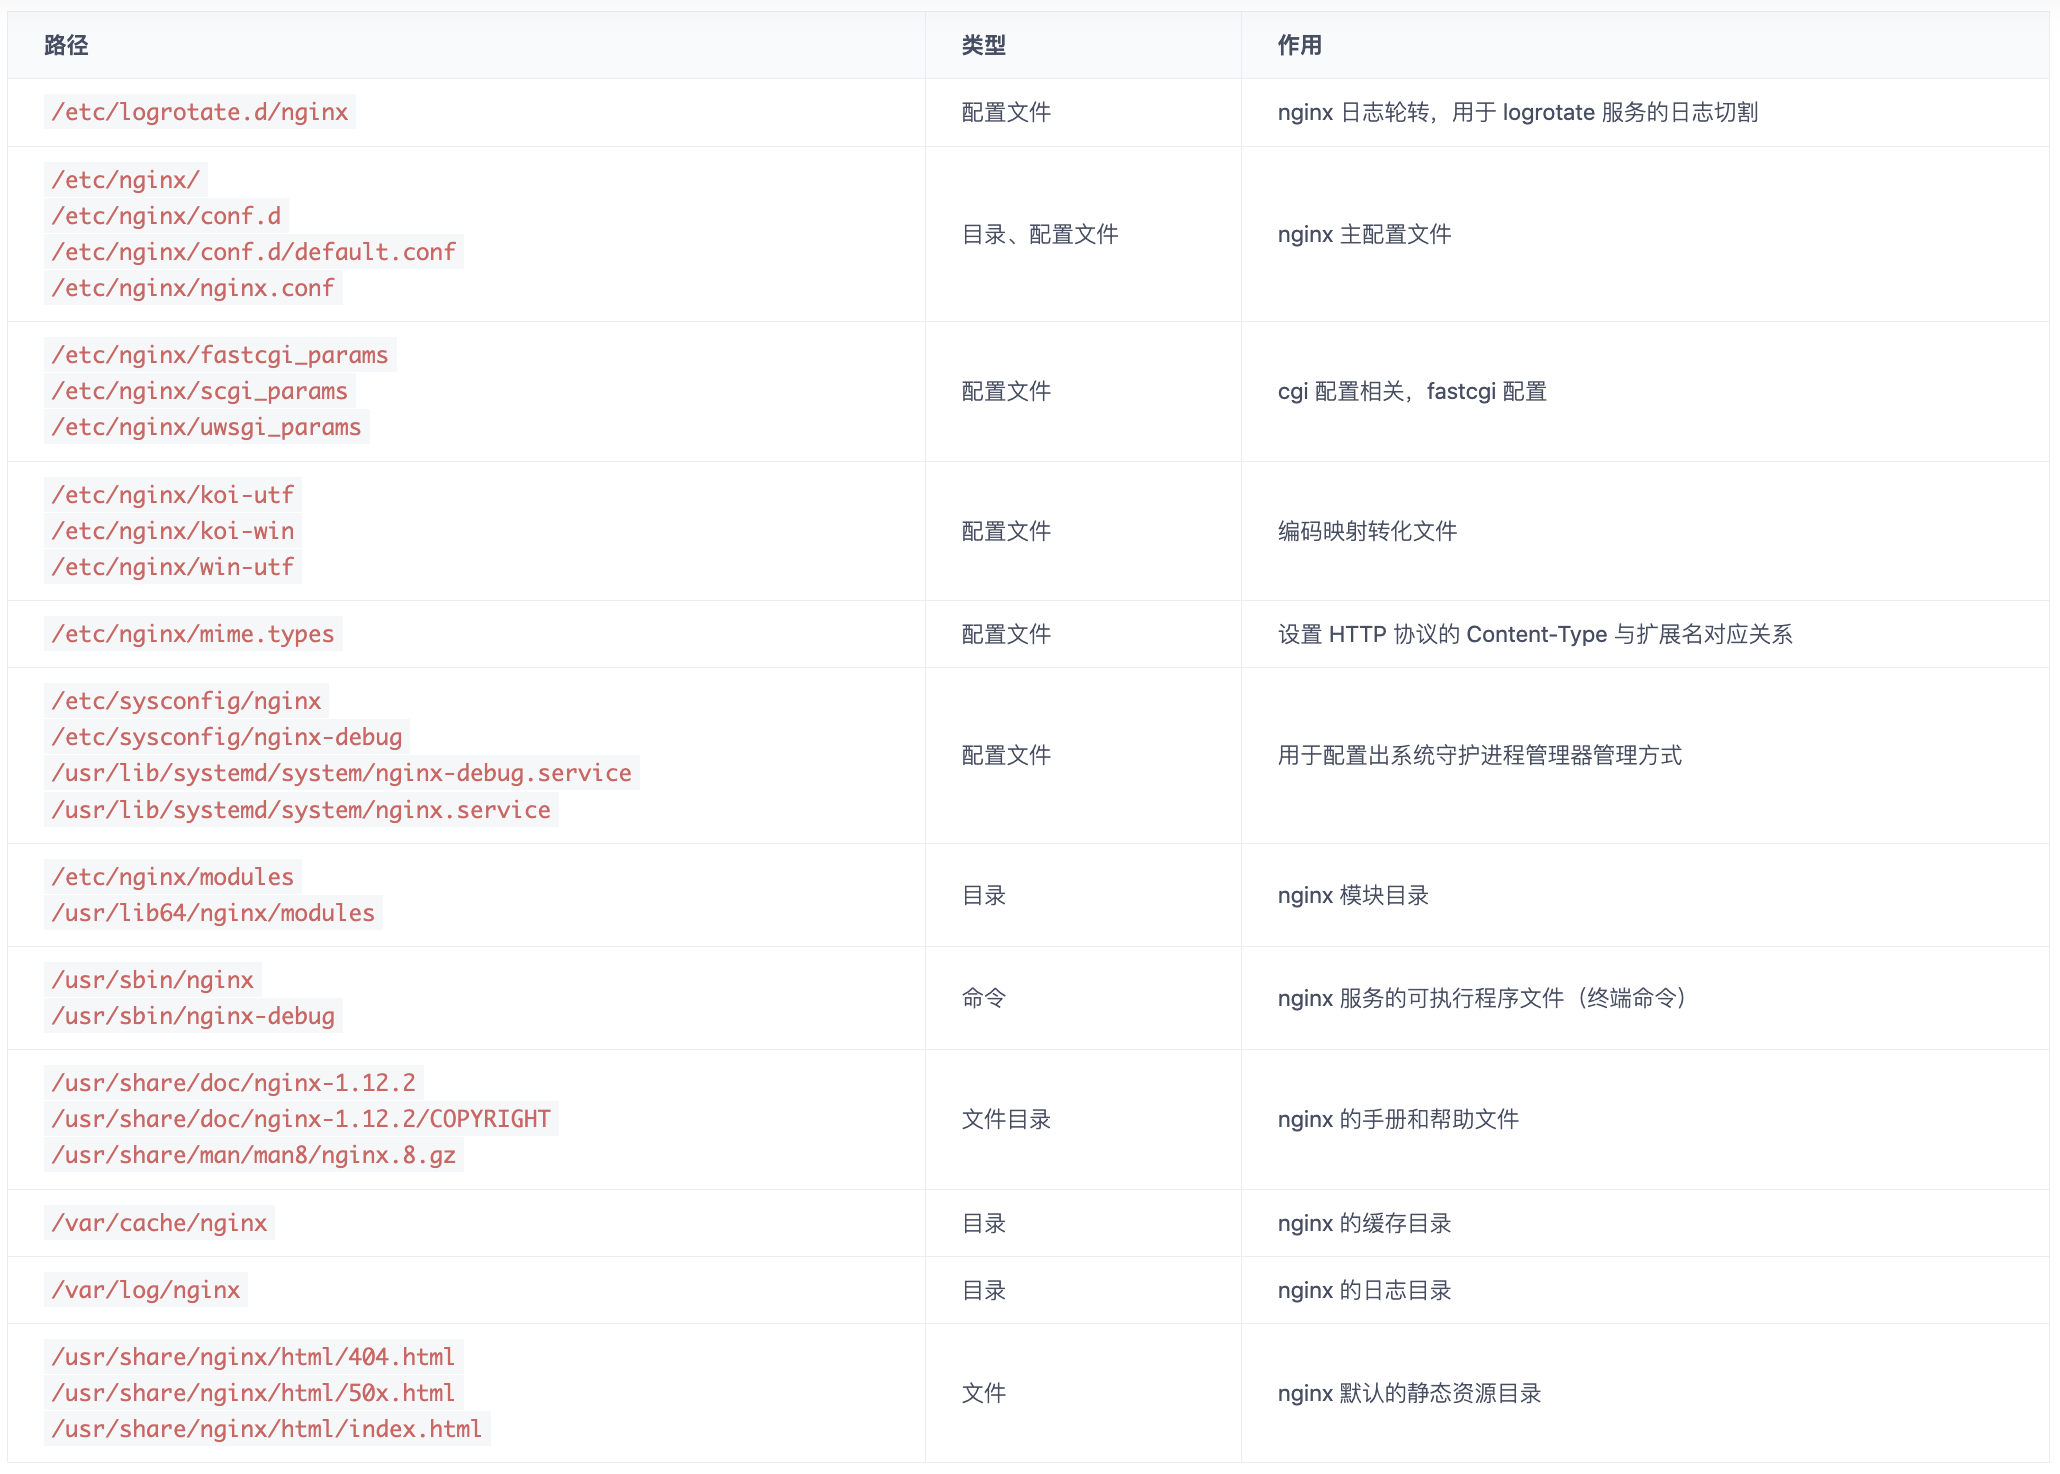Click the /etc/nginx/koi-utf path

[173, 495]
